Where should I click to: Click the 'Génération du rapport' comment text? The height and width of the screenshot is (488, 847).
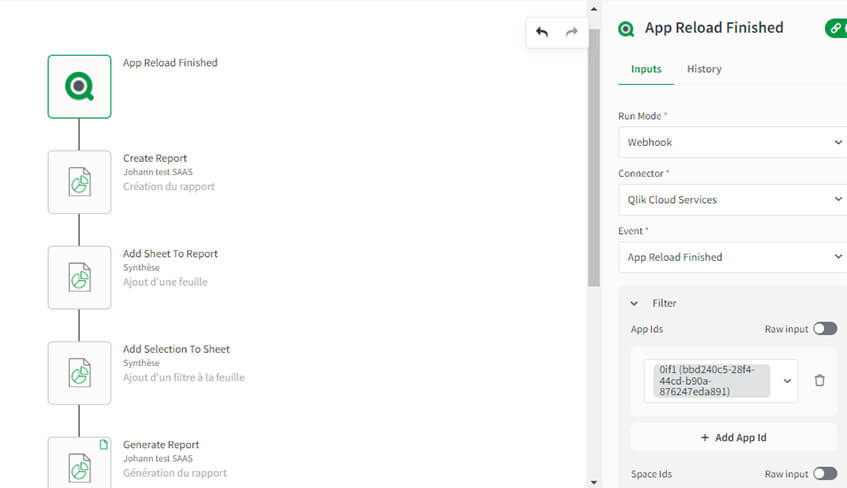[174, 473]
